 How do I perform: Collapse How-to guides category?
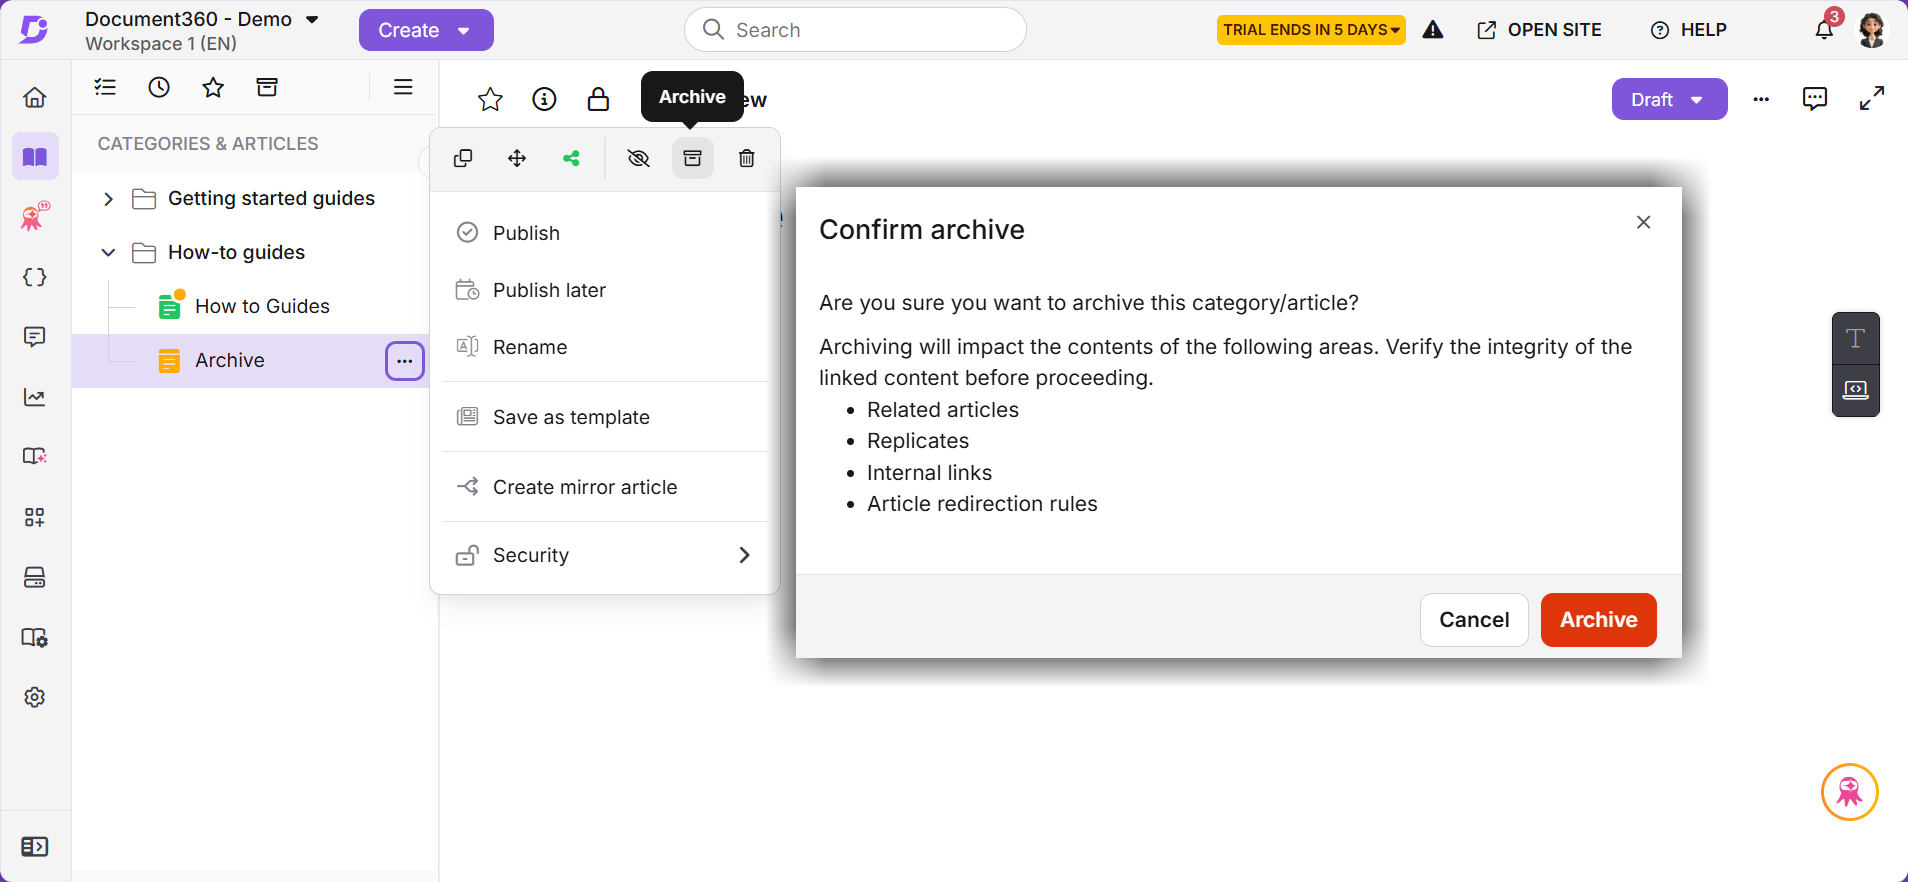[108, 253]
